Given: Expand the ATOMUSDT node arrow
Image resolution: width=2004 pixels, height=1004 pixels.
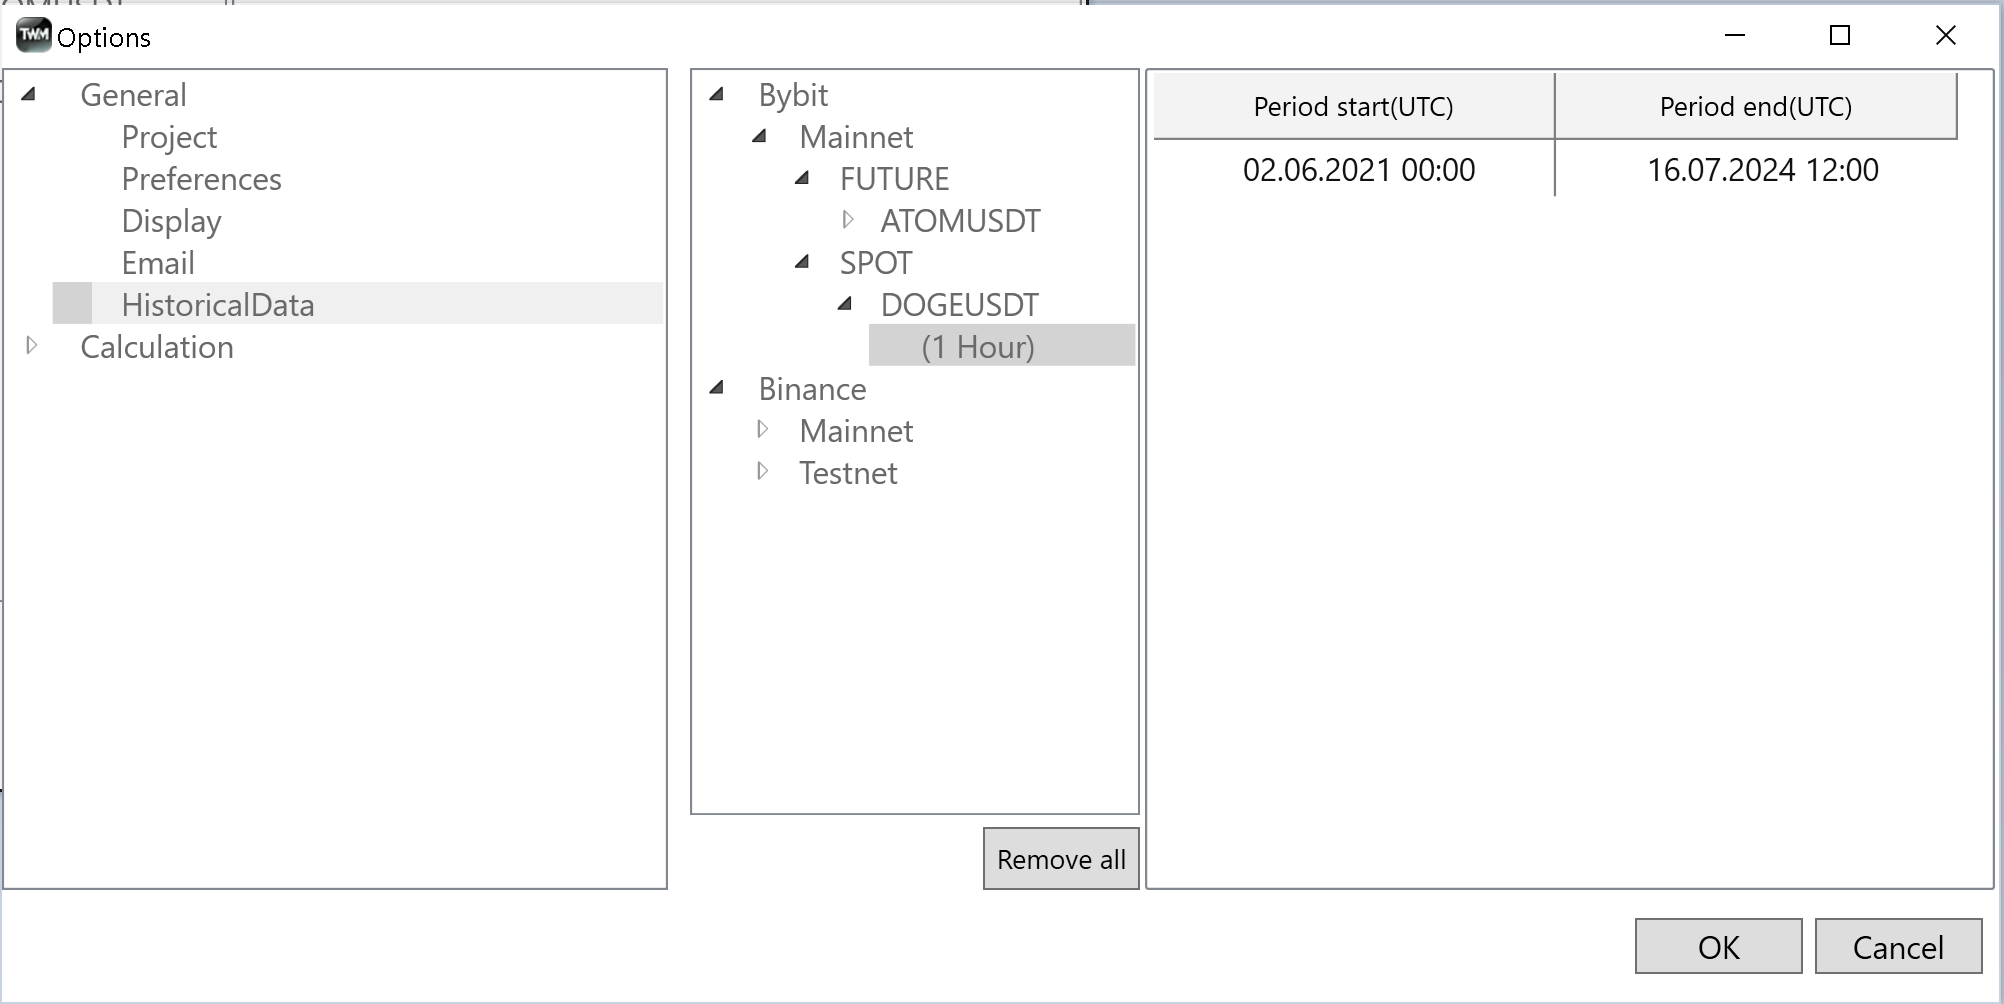Looking at the screenshot, I should (x=848, y=219).
